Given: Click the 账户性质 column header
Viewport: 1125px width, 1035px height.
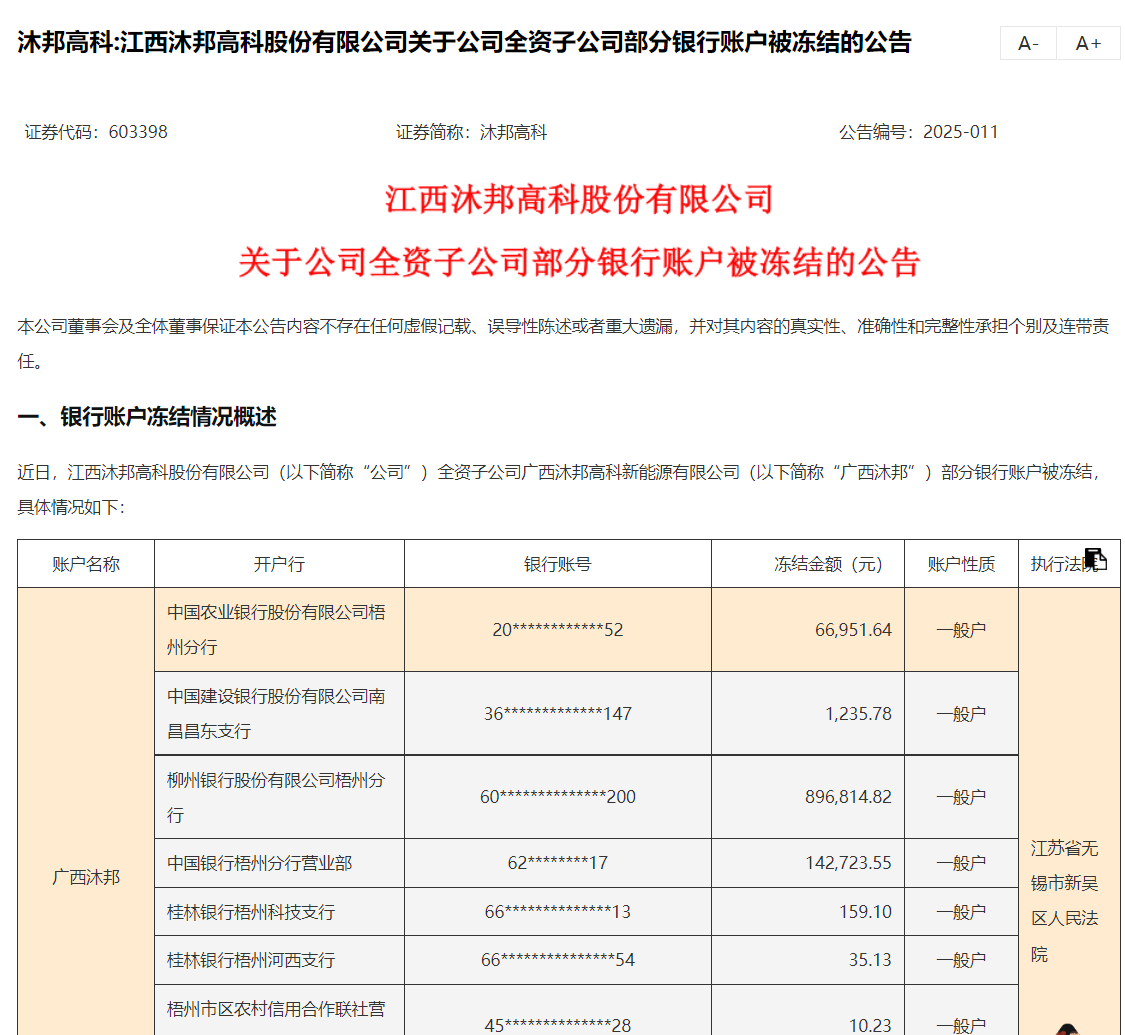Looking at the screenshot, I should (961, 564).
